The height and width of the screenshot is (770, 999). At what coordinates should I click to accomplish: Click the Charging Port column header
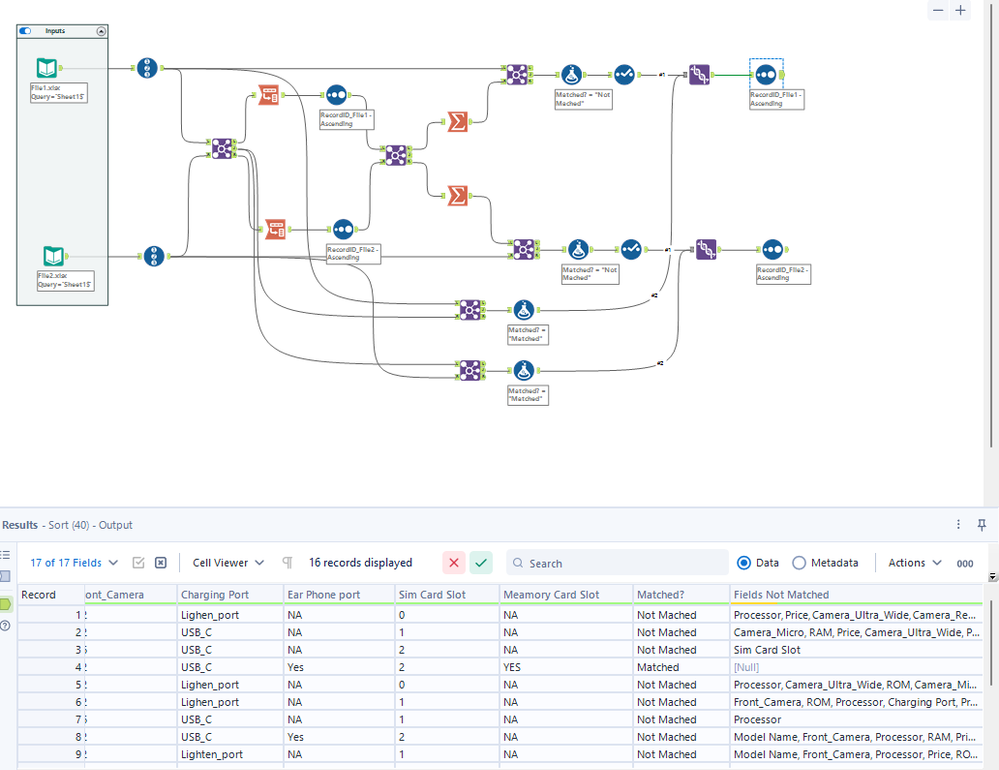[230, 595]
